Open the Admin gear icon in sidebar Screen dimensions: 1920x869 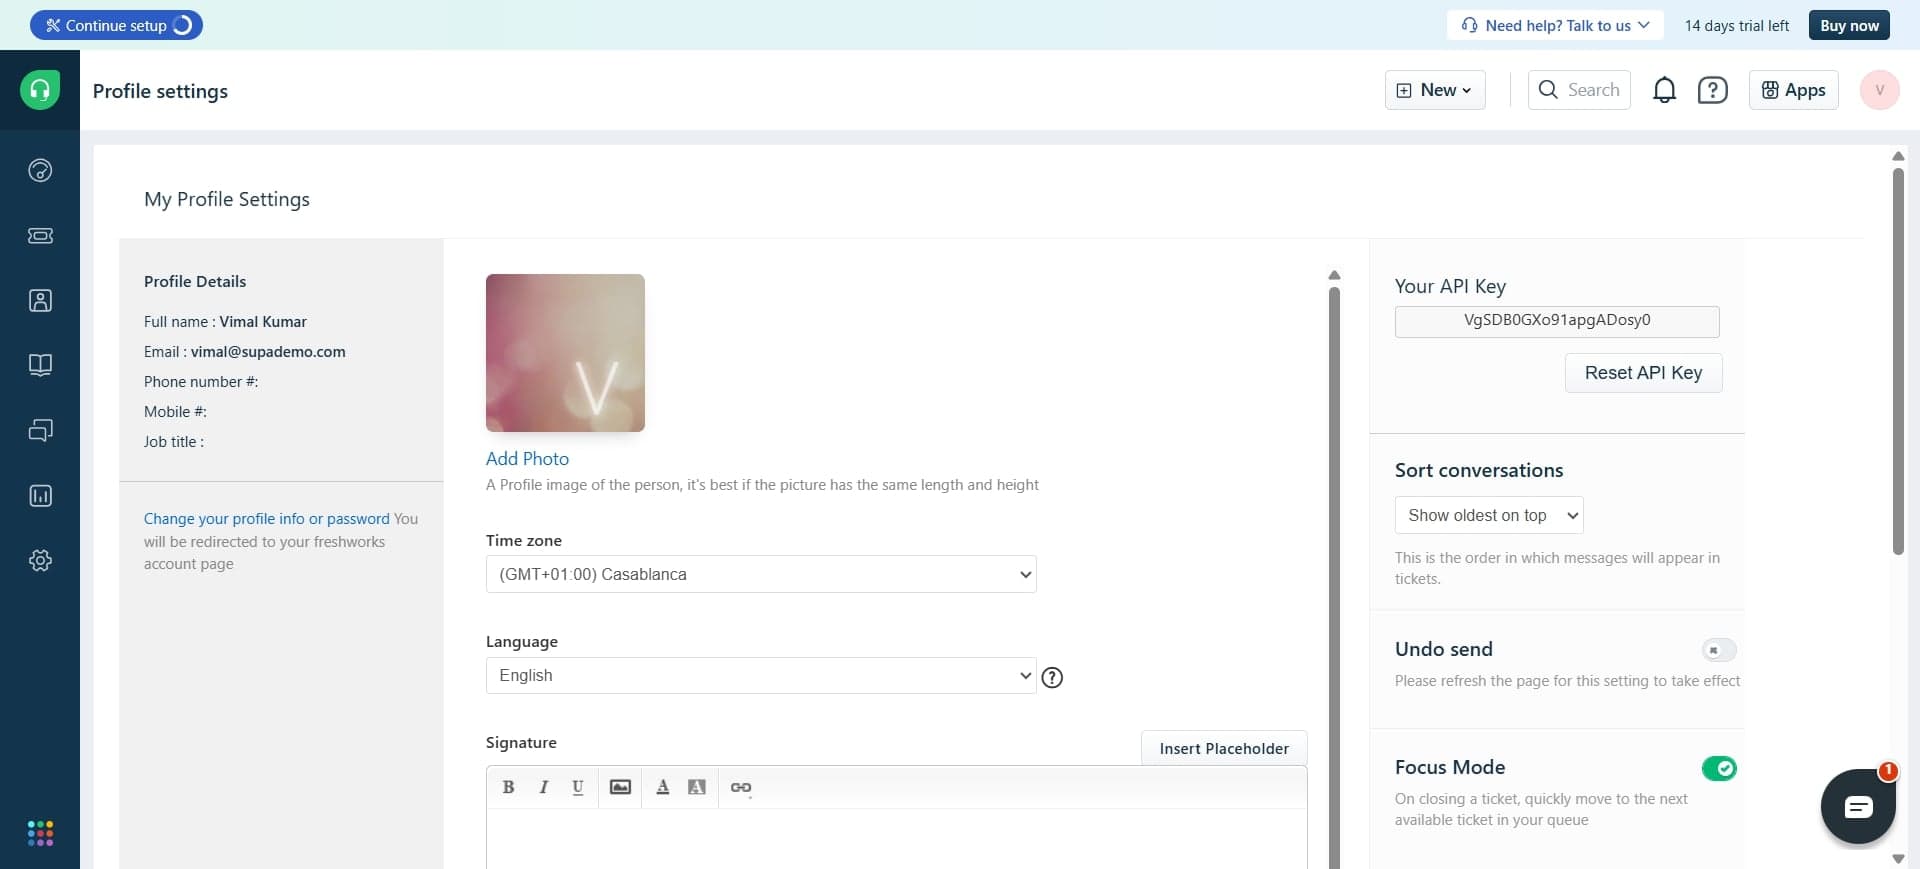(40, 561)
